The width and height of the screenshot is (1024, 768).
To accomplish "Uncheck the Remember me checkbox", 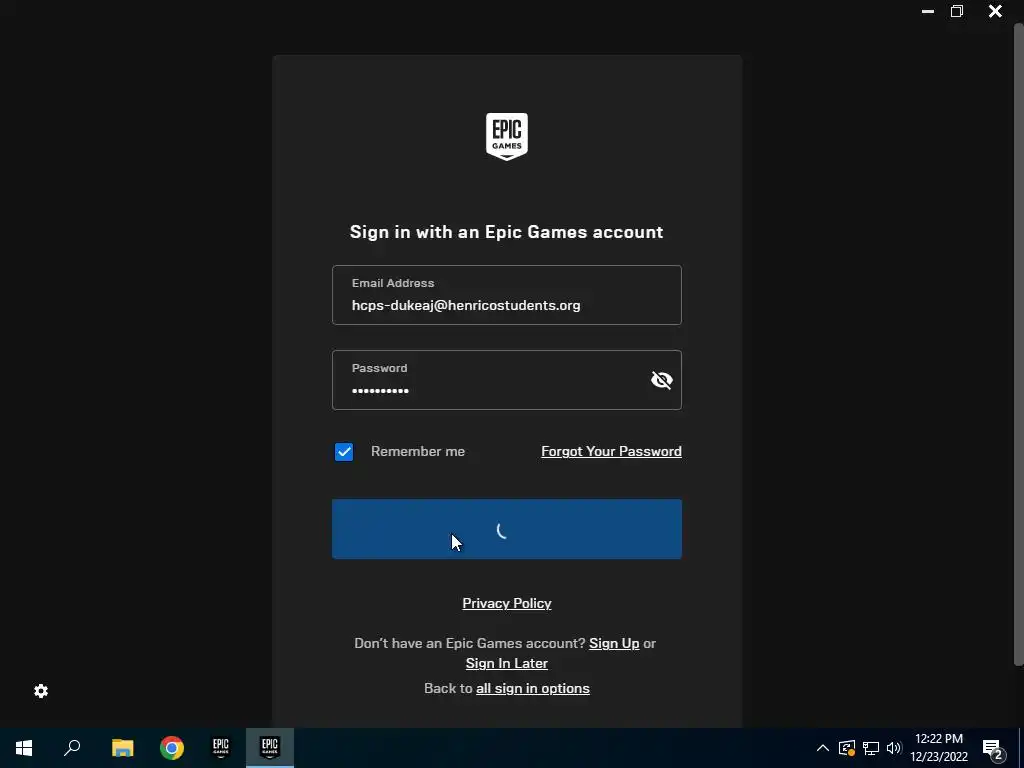I will [344, 452].
